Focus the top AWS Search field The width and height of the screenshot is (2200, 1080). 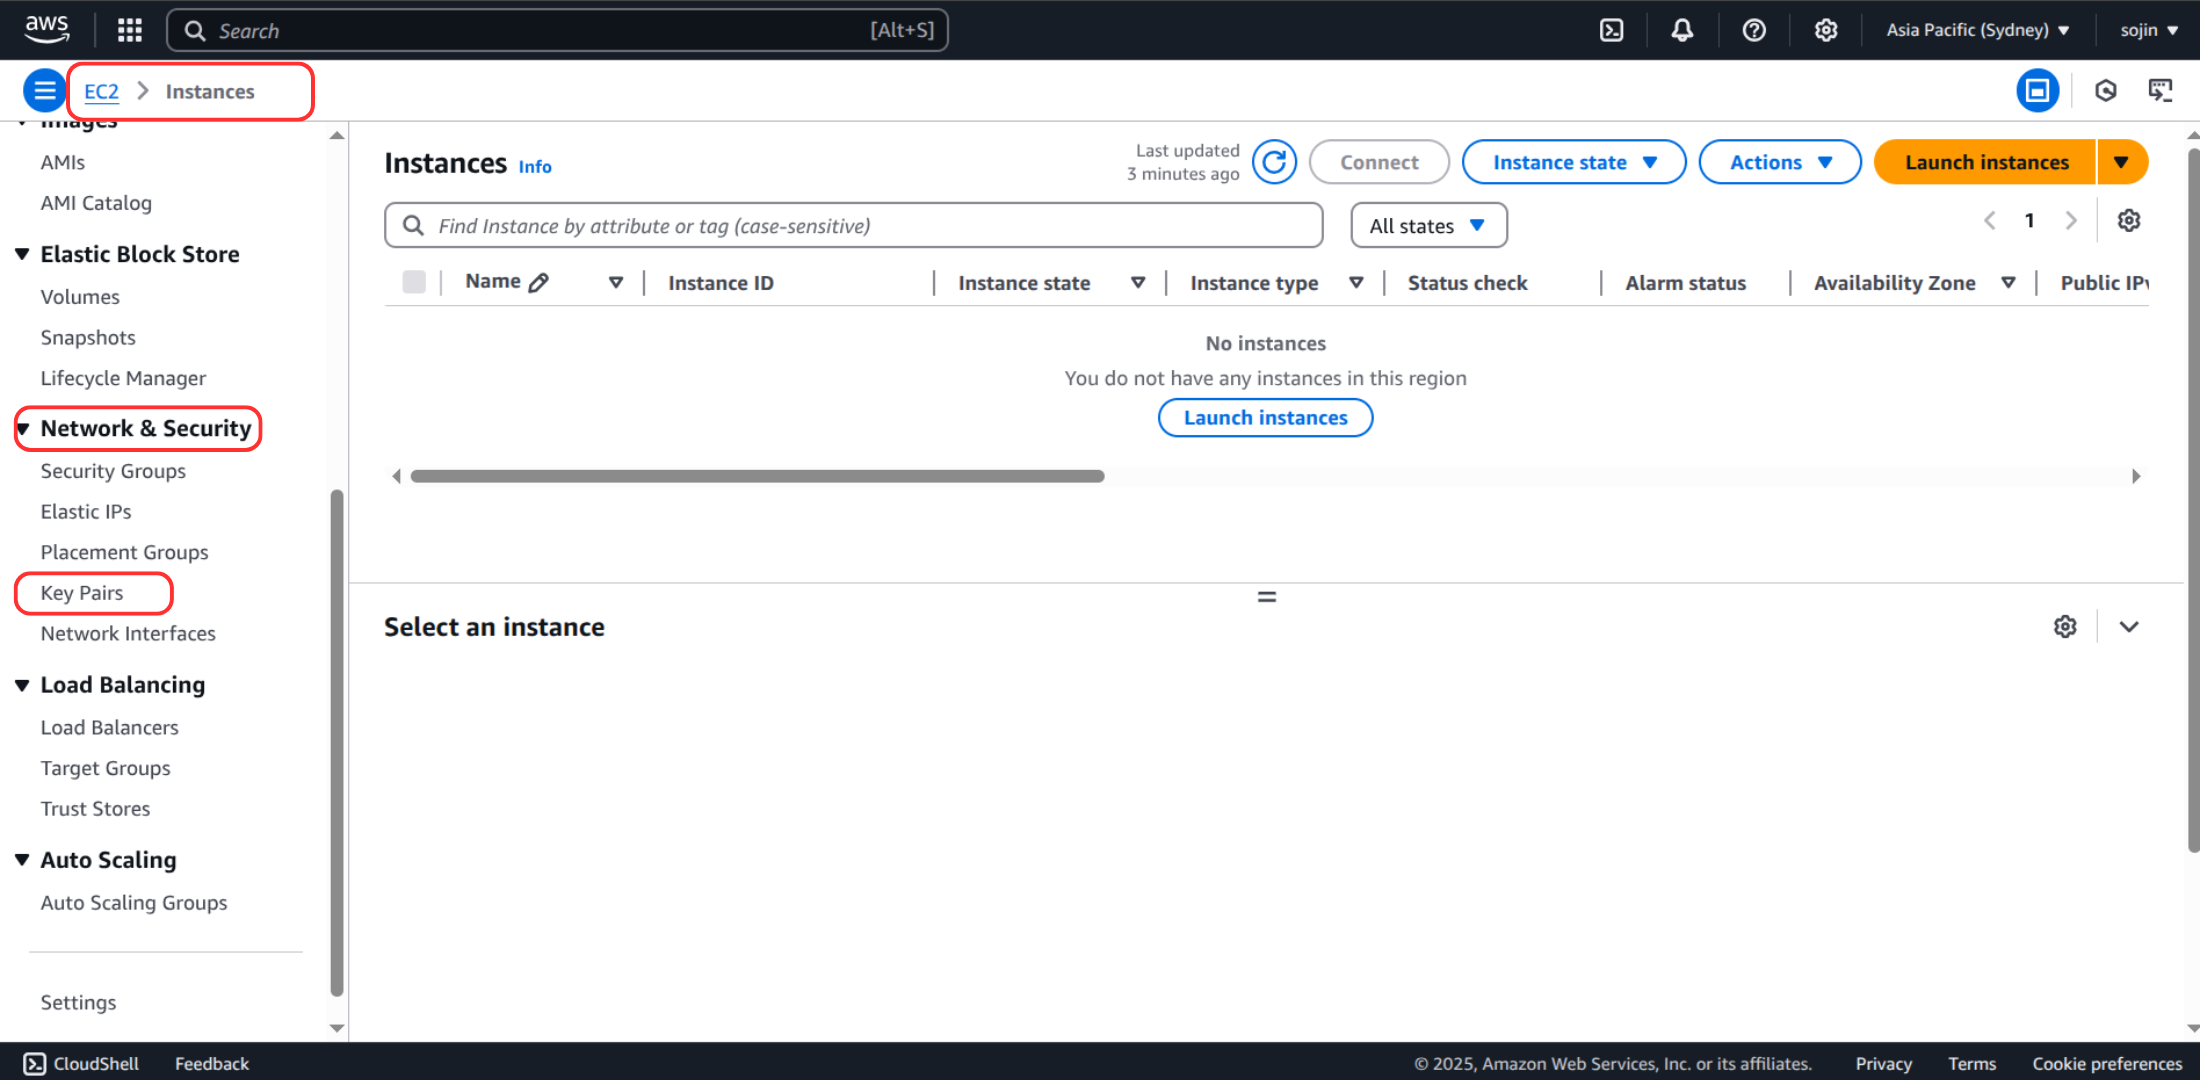pos(557,30)
